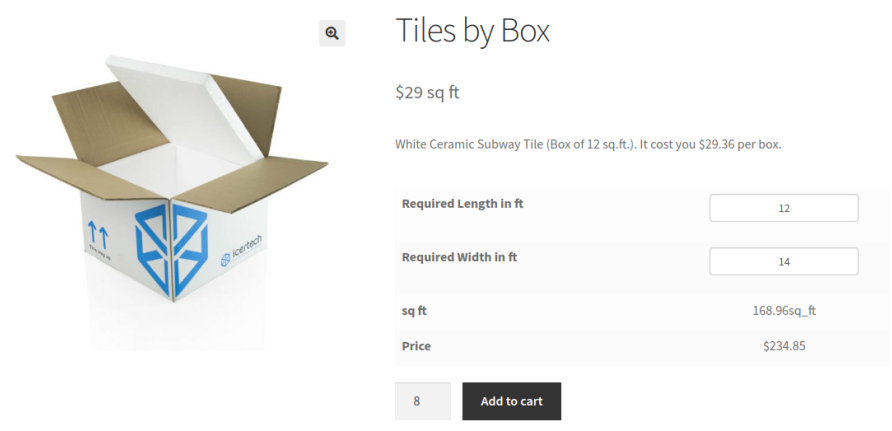The height and width of the screenshot is (431, 892).
Task: Click the "Required Width in ft" label
Action: click(459, 257)
